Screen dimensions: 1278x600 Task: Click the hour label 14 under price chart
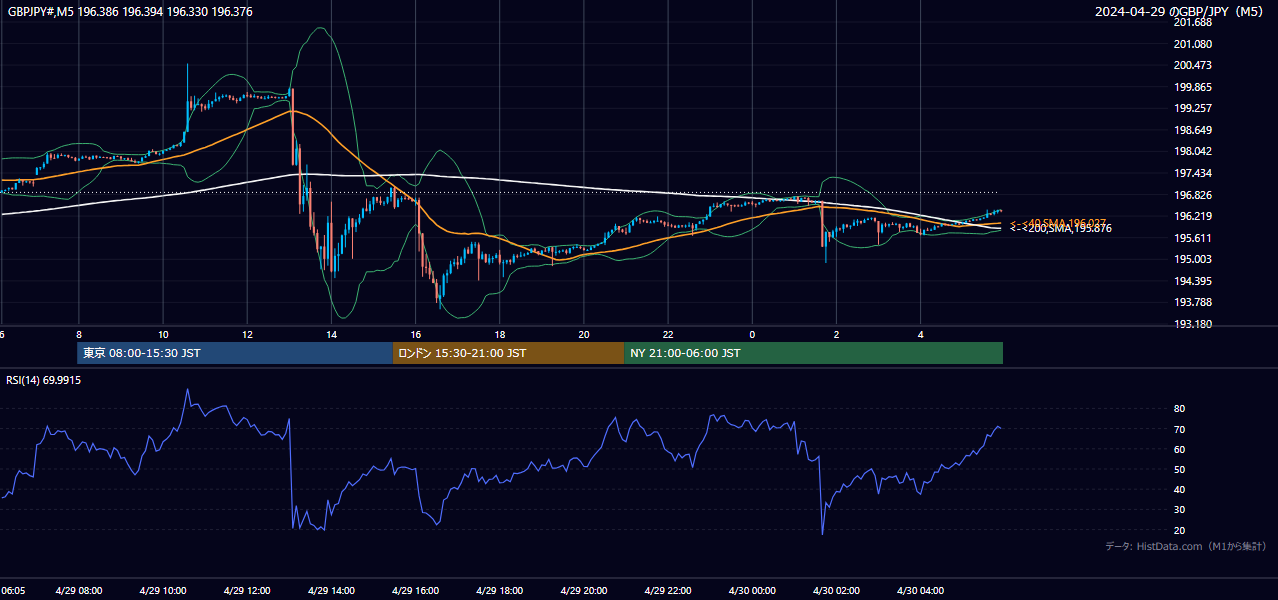pos(331,335)
